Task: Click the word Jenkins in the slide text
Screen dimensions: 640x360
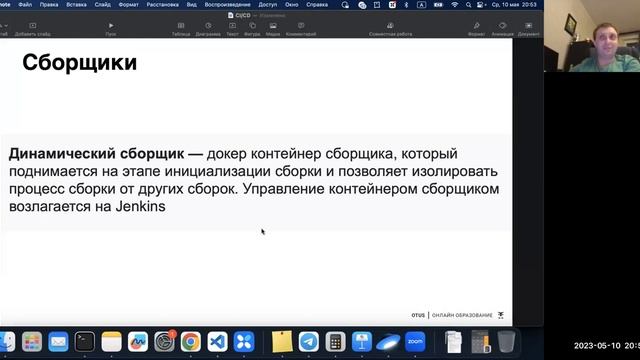Action: (140, 206)
